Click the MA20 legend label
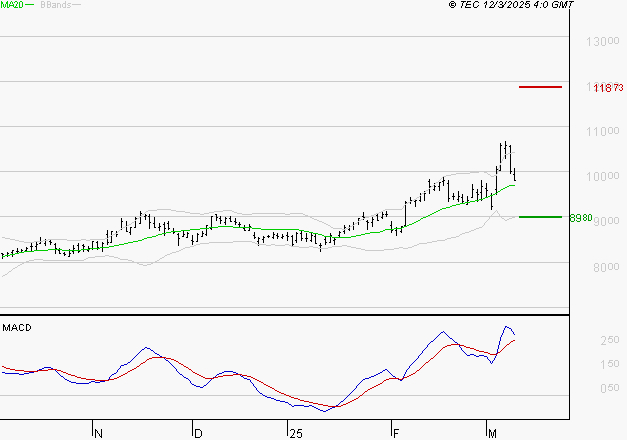The image size is (627, 440). click(12, 5)
